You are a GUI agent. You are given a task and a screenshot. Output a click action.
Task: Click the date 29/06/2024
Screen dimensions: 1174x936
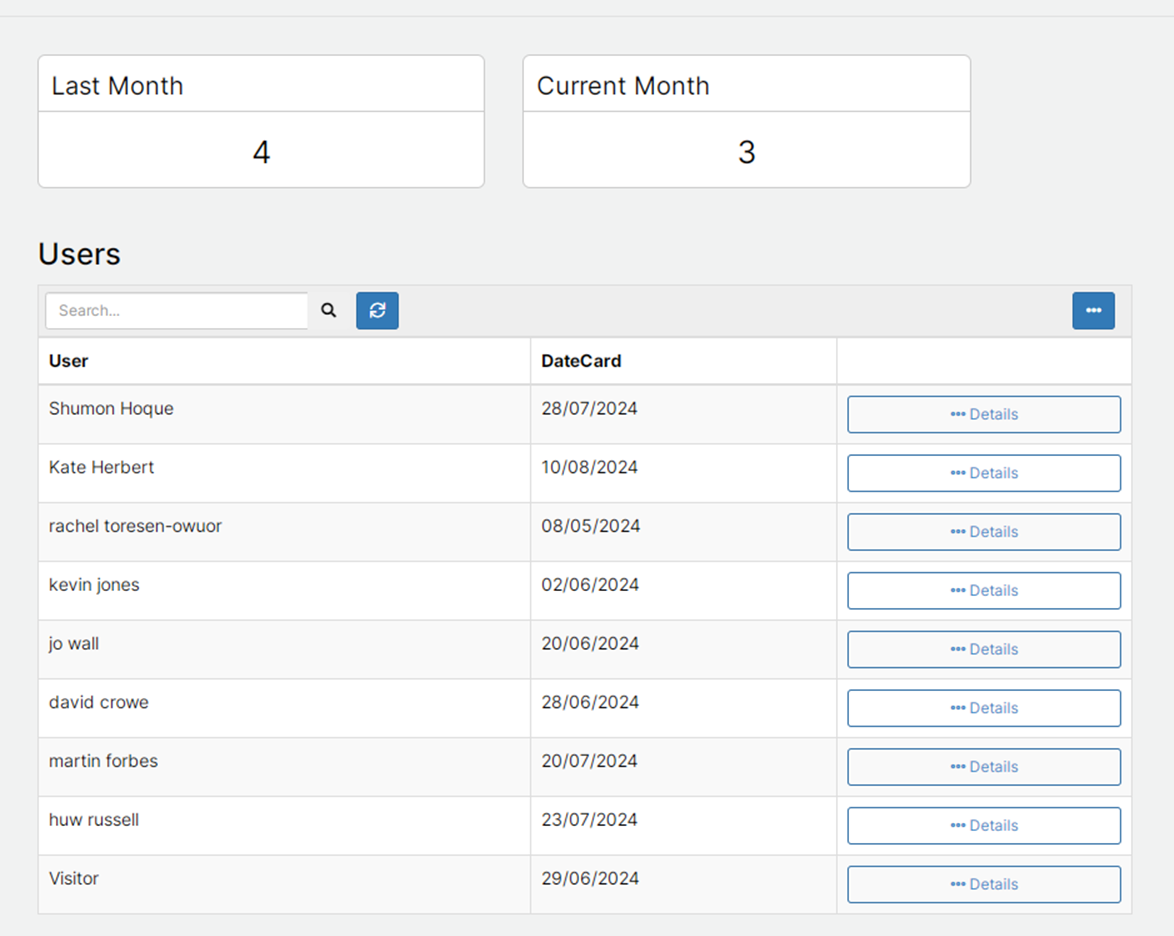pos(590,879)
